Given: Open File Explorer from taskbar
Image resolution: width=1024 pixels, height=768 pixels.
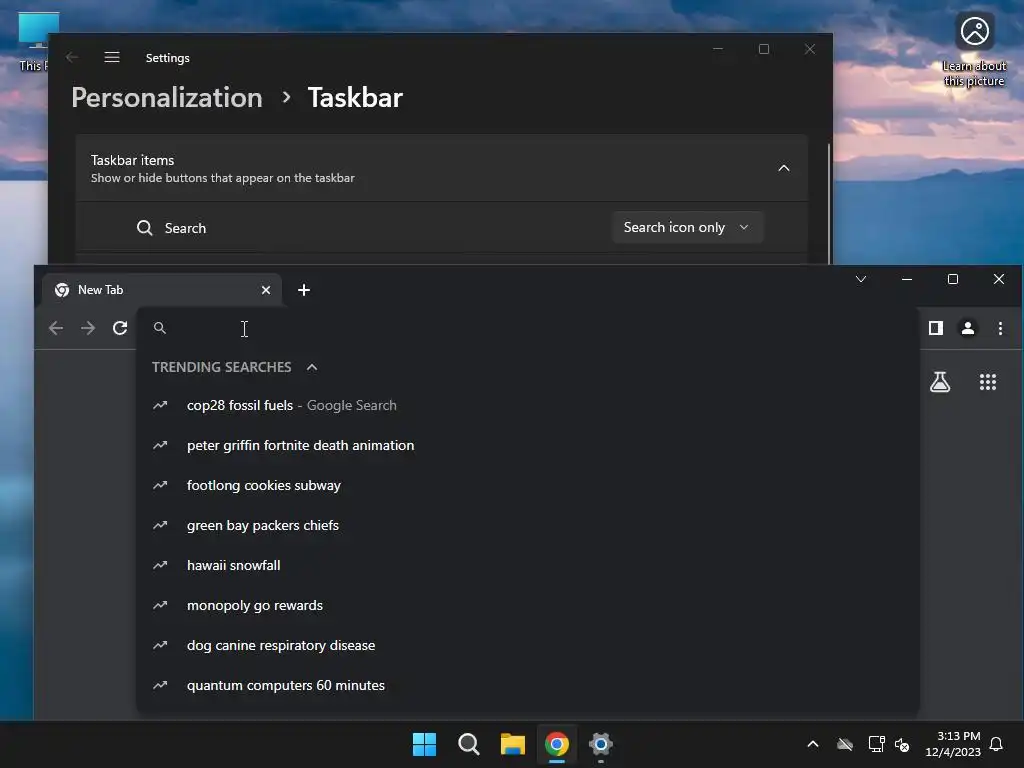Looking at the screenshot, I should pyautogui.click(x=513, y=744).
